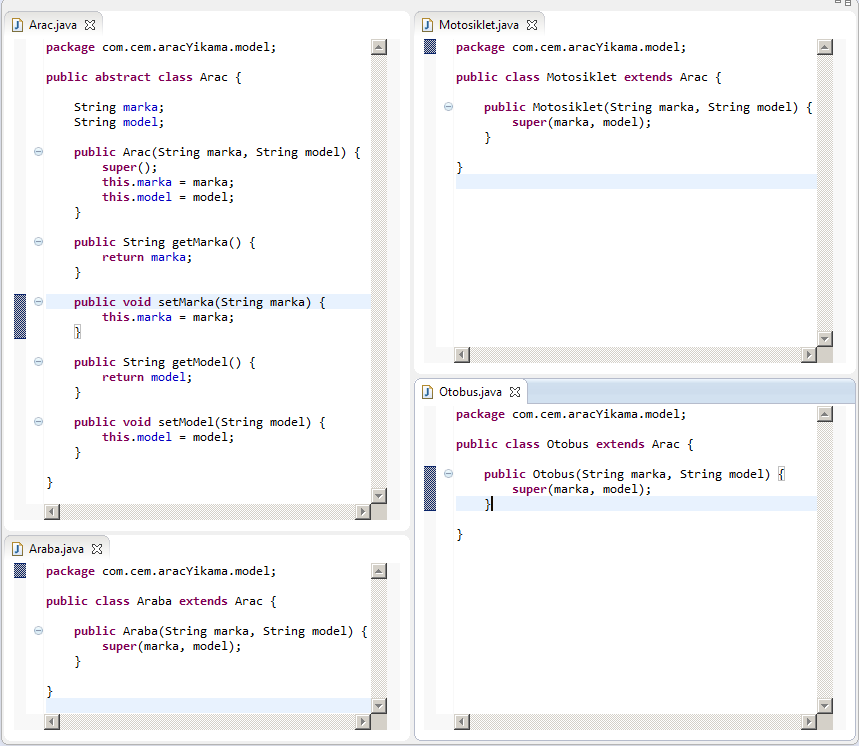Switch to the Araba.java tab
The image size is (859, 746).
pyautogui.click(x=56, y=548)
